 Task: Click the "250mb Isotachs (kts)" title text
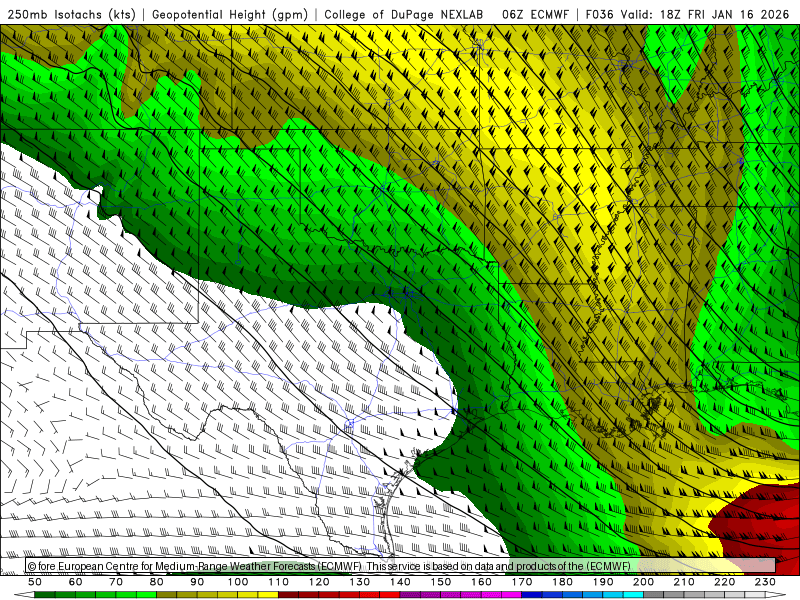click(x=71, y=14)
